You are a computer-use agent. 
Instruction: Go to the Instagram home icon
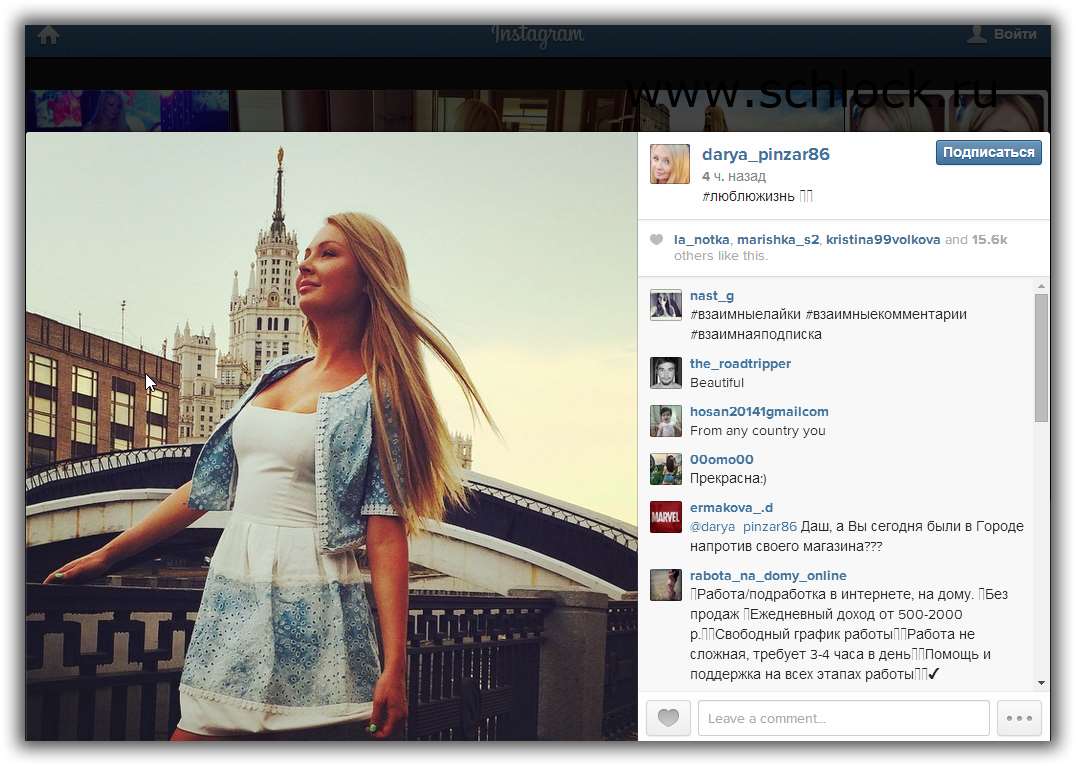(48, 34)
